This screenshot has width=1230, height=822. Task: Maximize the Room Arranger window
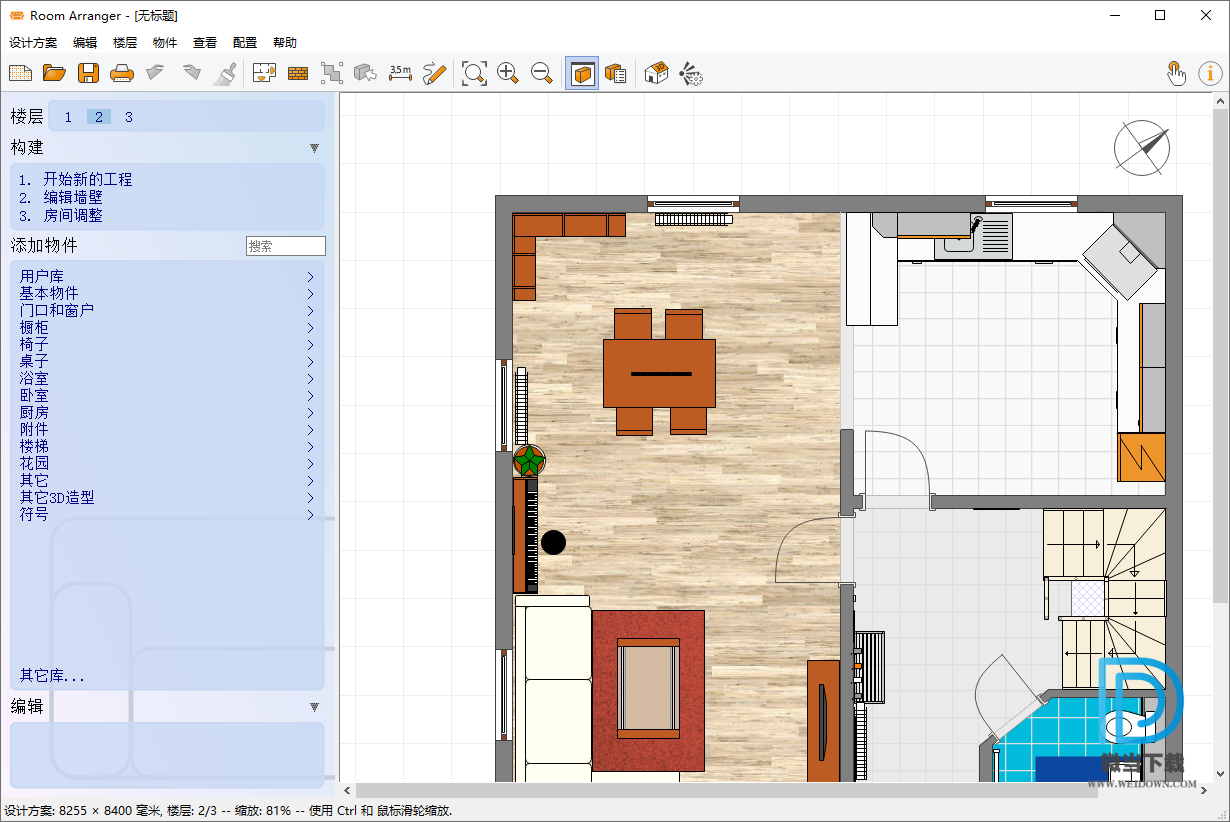1160,15
